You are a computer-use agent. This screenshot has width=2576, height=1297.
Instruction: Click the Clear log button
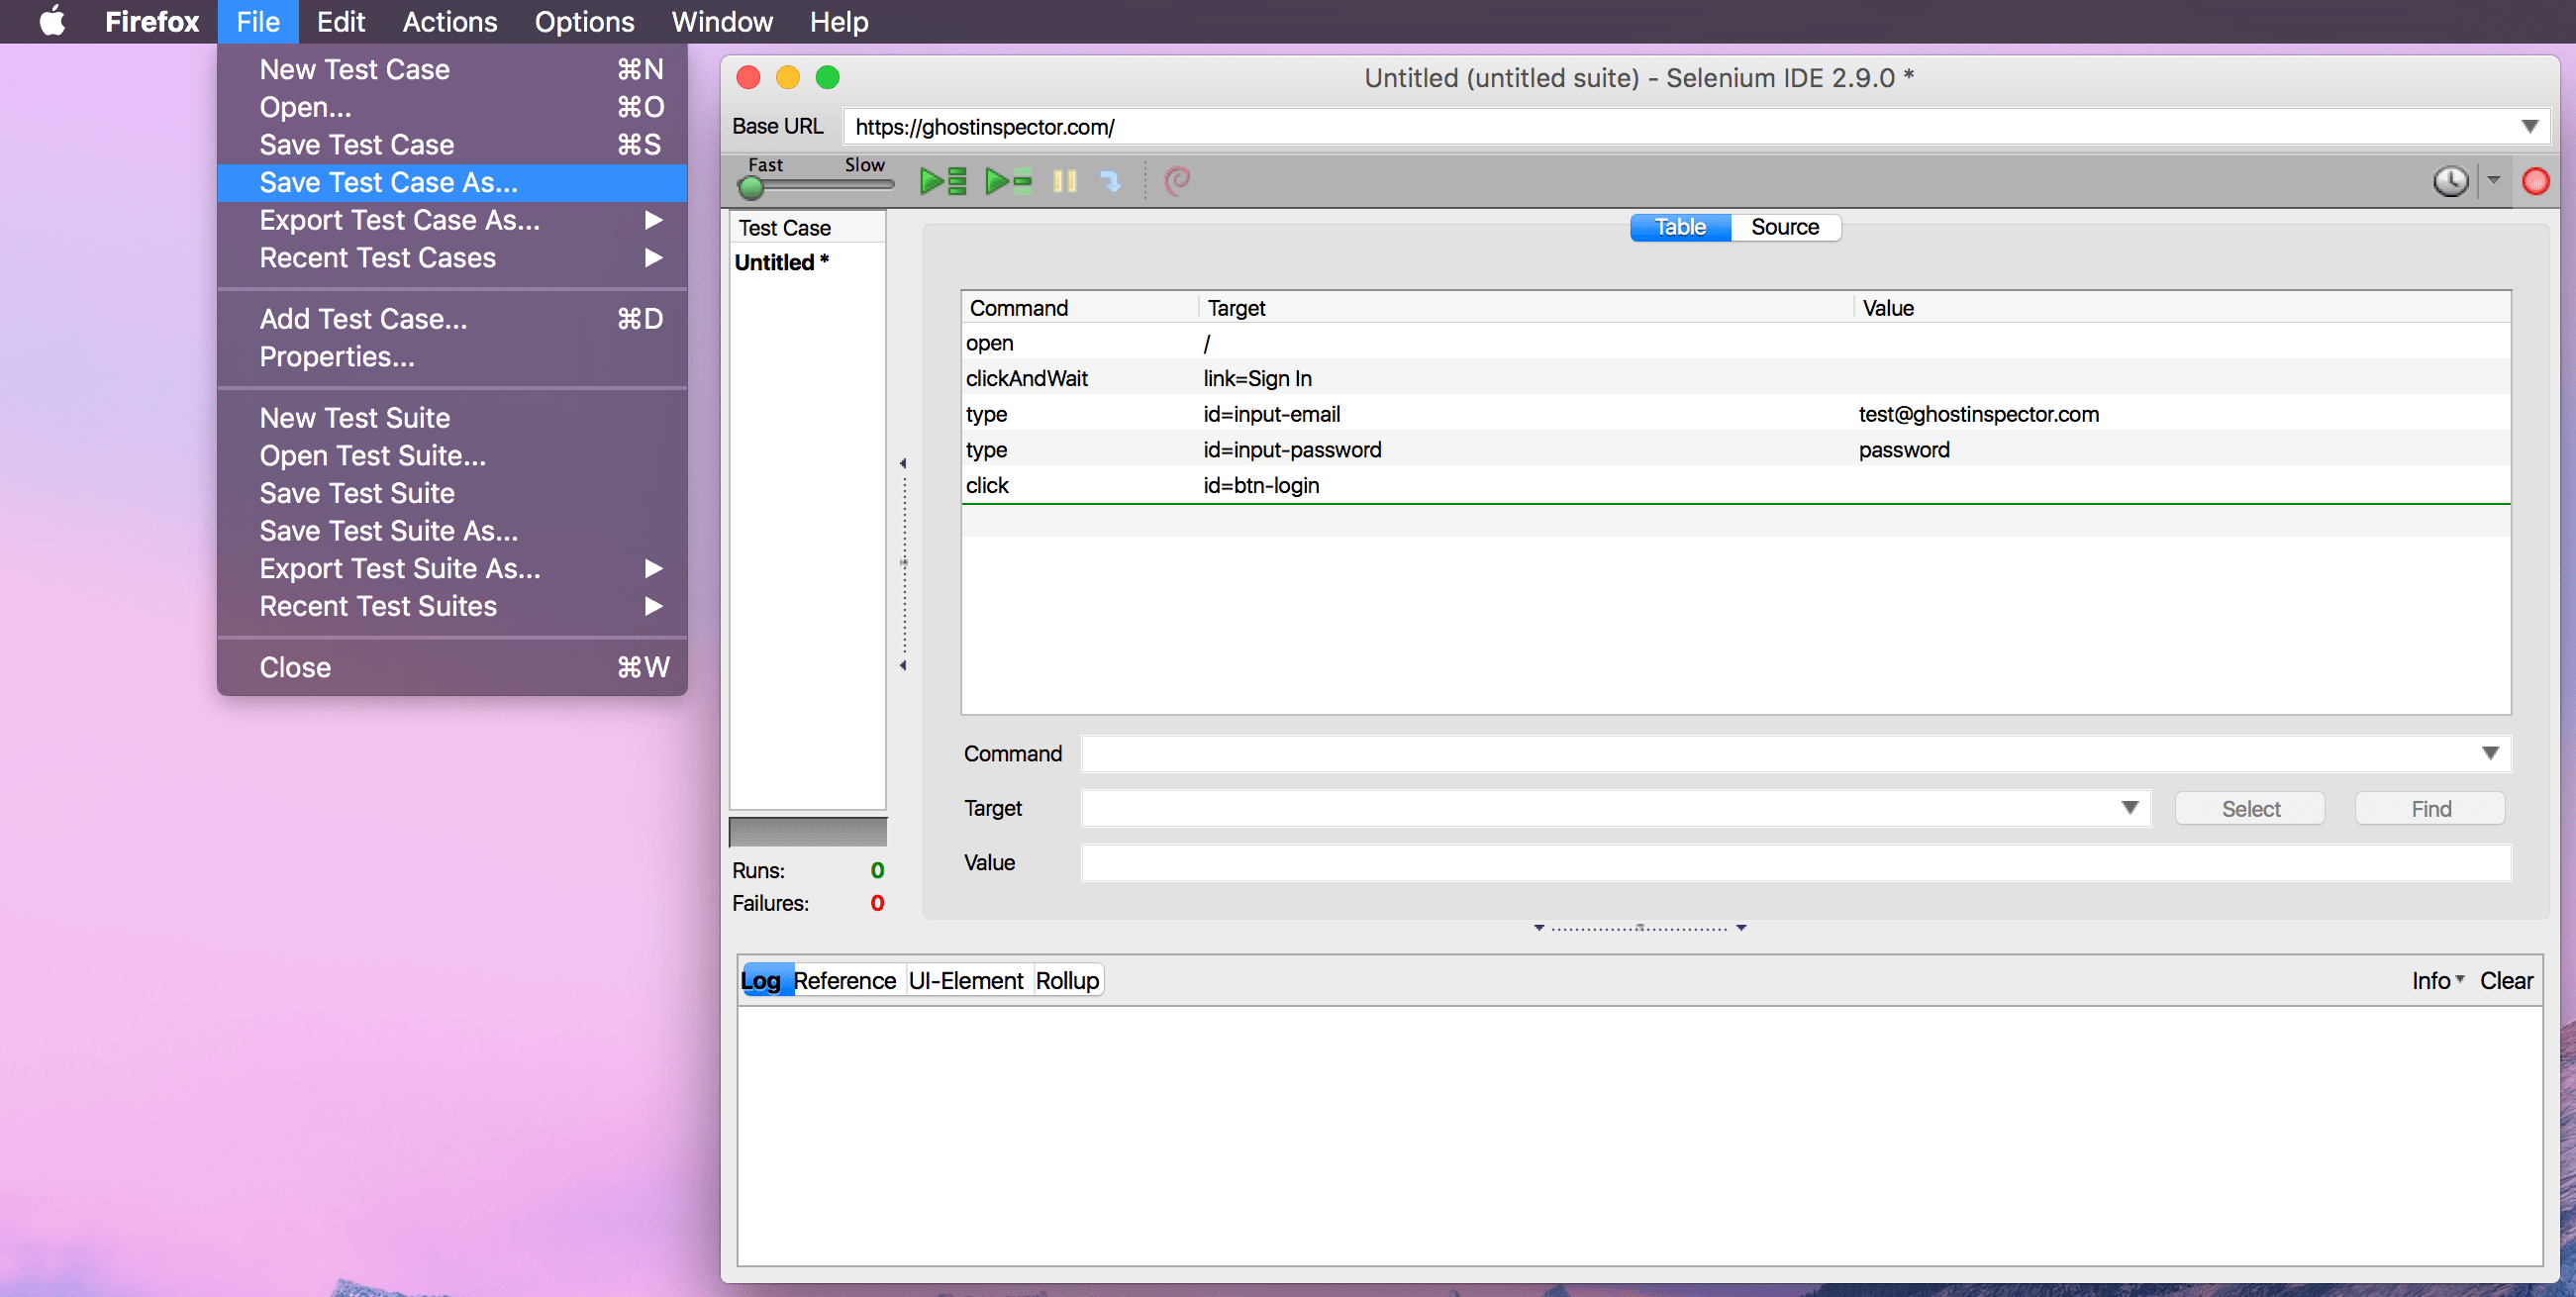point(2506,981)
